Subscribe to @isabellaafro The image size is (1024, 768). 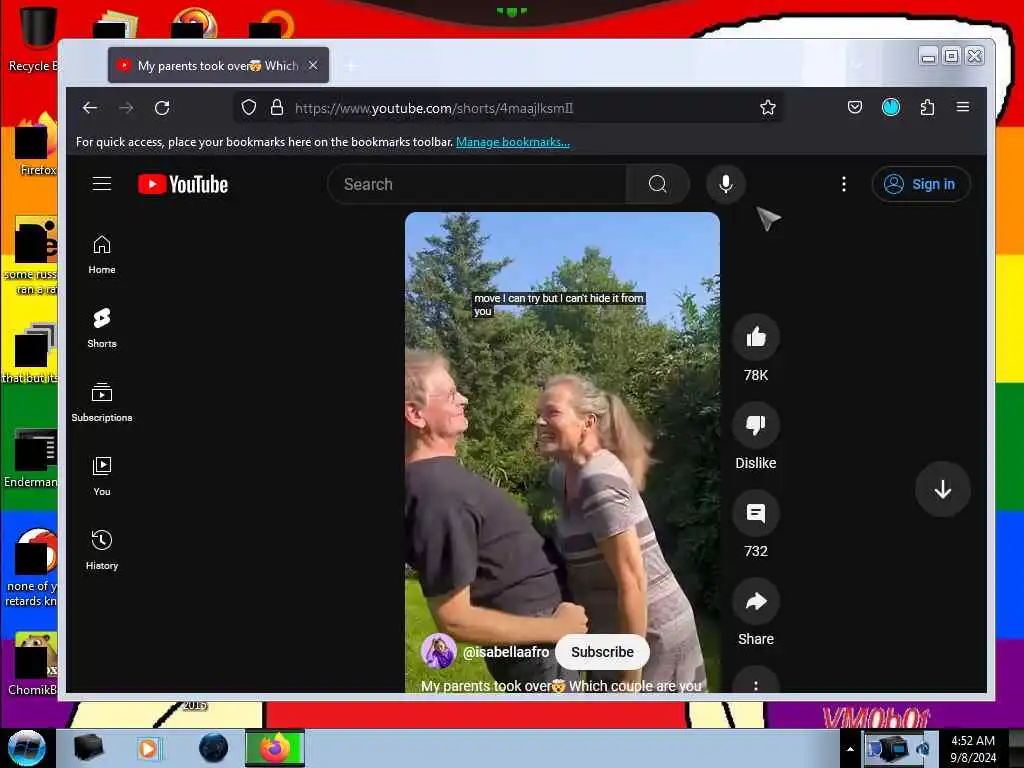602,652
